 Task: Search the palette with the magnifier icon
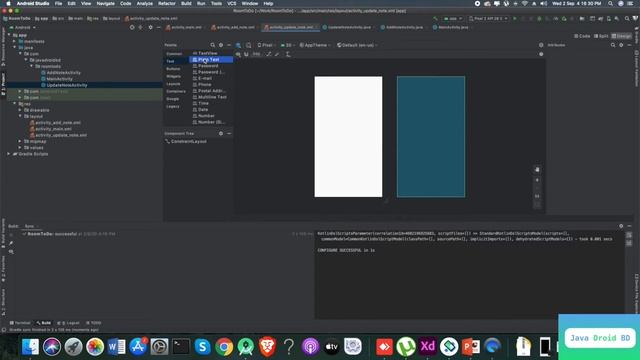tap(213, 45)
